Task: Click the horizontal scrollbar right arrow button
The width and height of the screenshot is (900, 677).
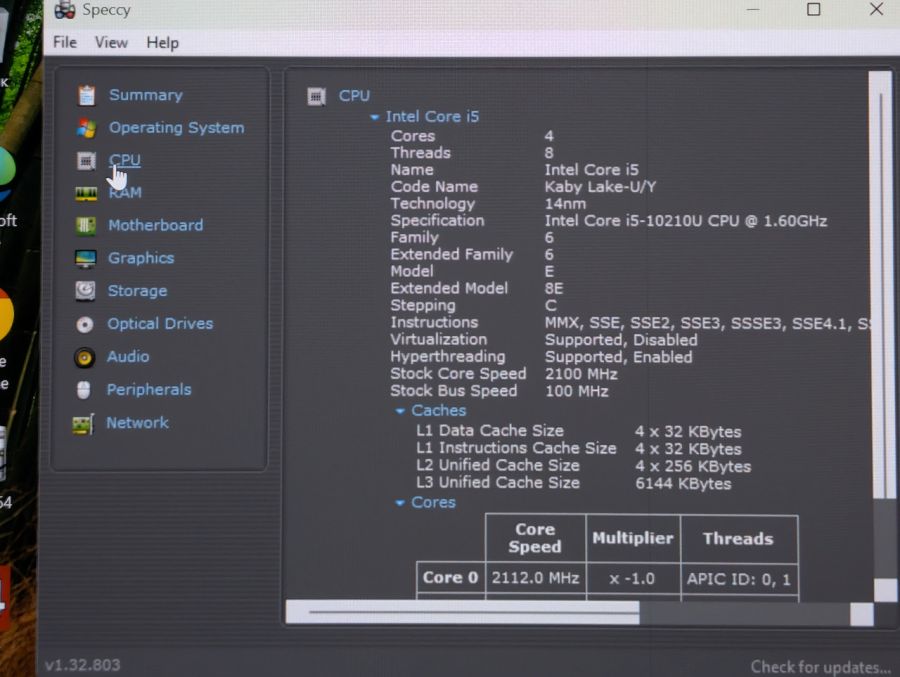Action: point(862,614)
